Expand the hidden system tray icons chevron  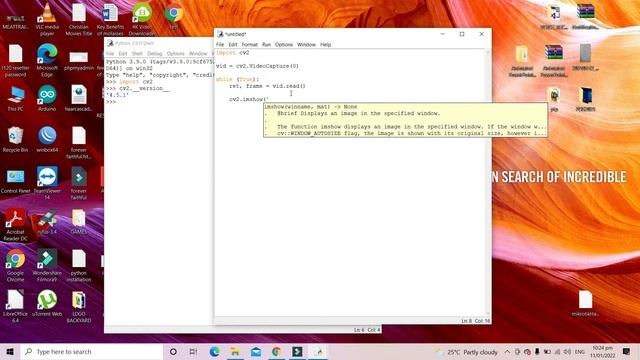[507, 352]
